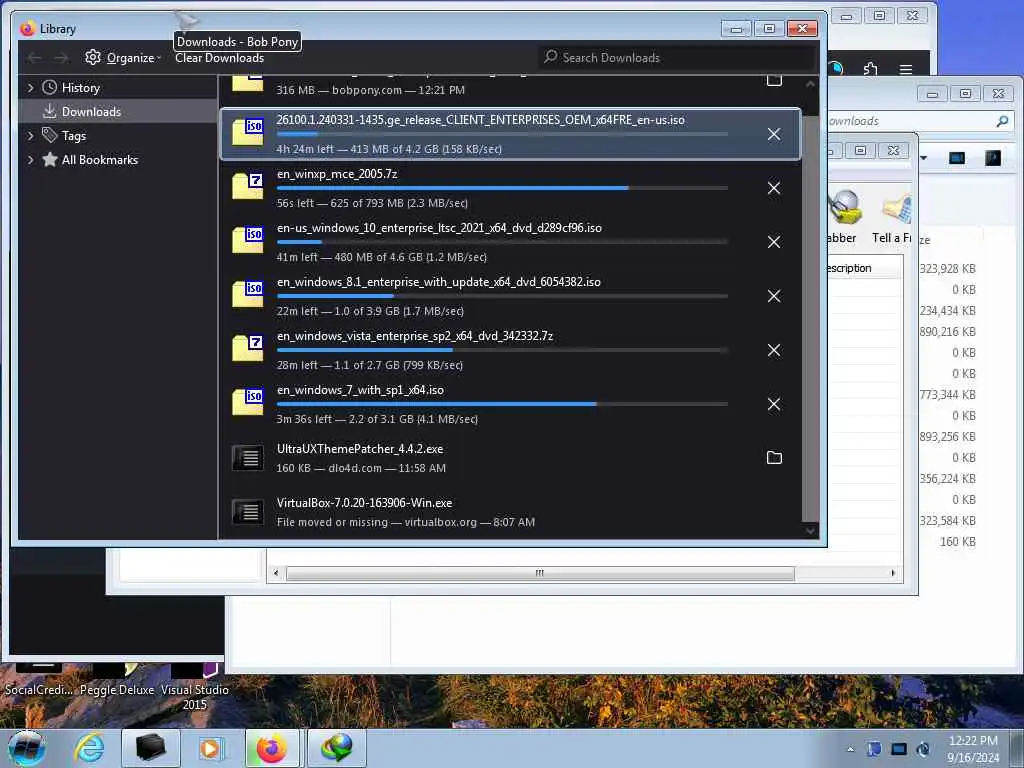1024x768 pixels.
Task: Click the ISO icon of the Windows 10 LTSC download
Action: tap(248, 240)
